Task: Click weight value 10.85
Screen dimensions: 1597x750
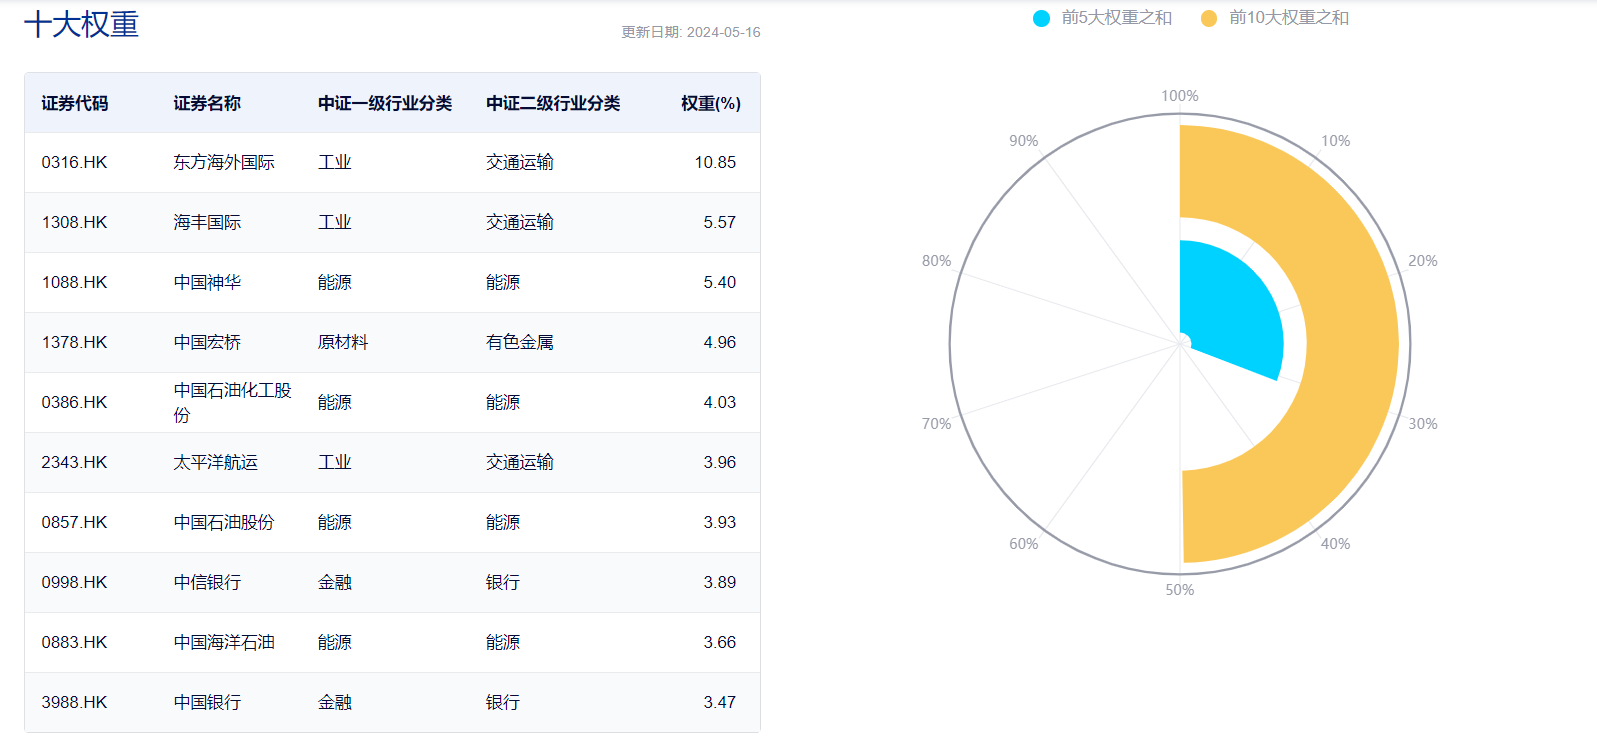Action: [715, 162]
